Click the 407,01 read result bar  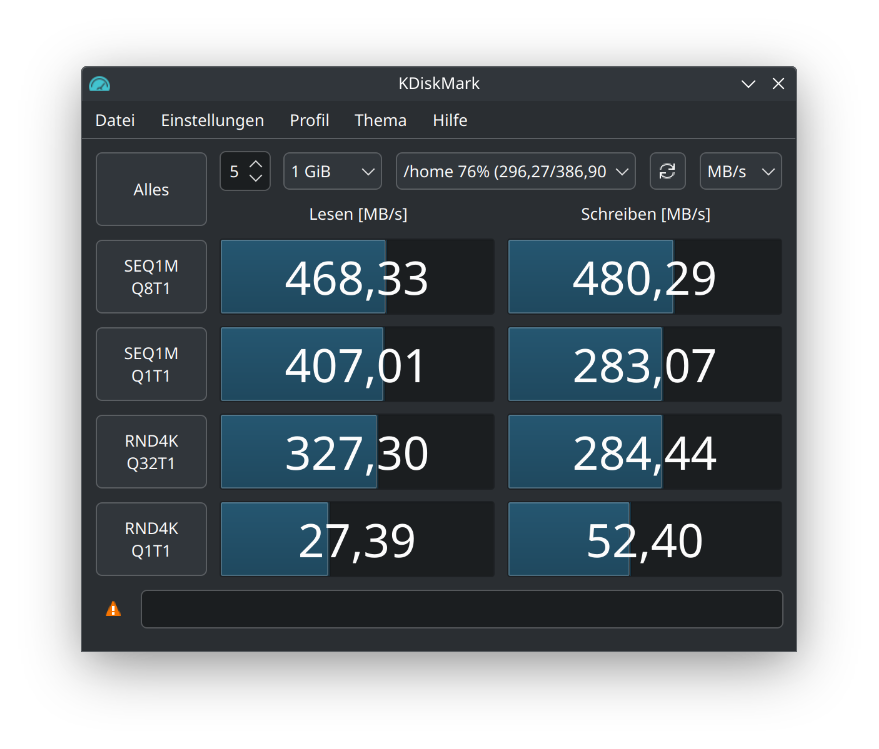point(358,364)
